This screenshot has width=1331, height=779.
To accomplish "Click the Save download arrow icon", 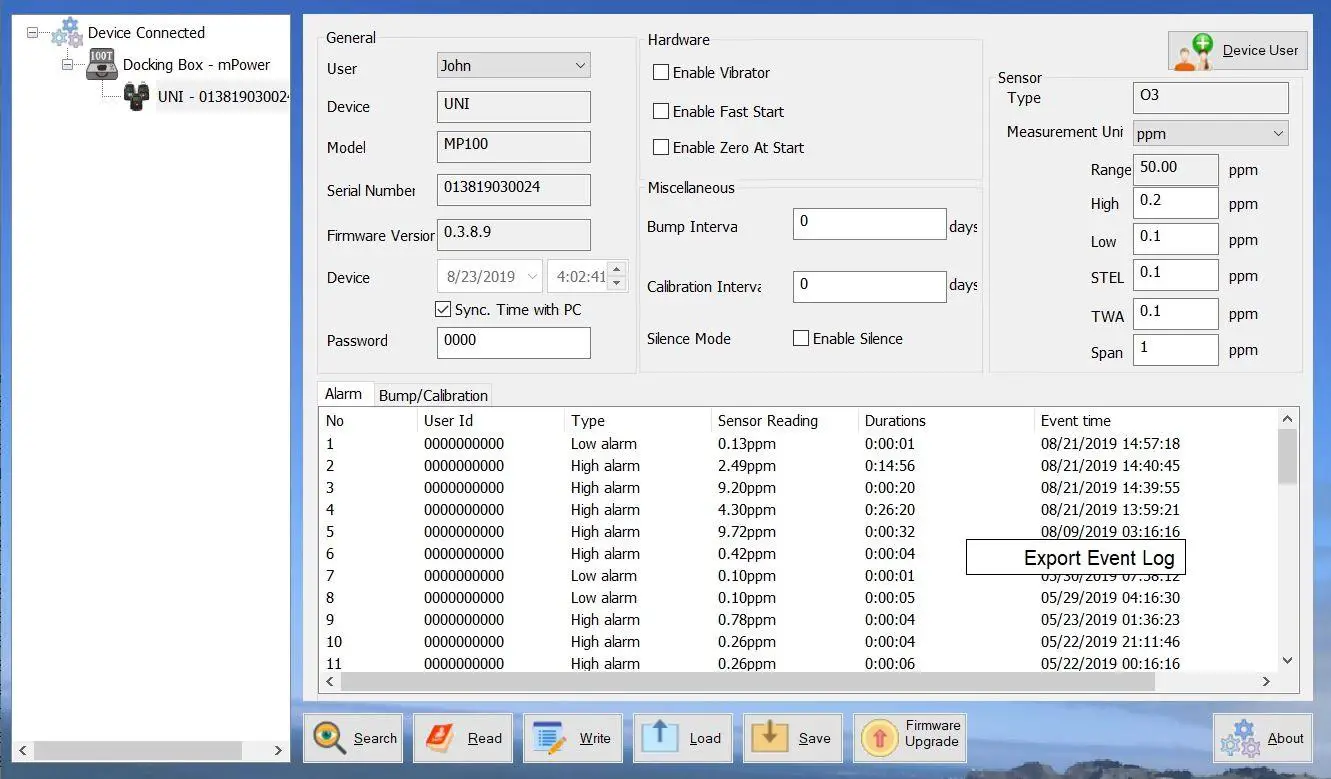I will pyautogui.click(x=770, y=736).
